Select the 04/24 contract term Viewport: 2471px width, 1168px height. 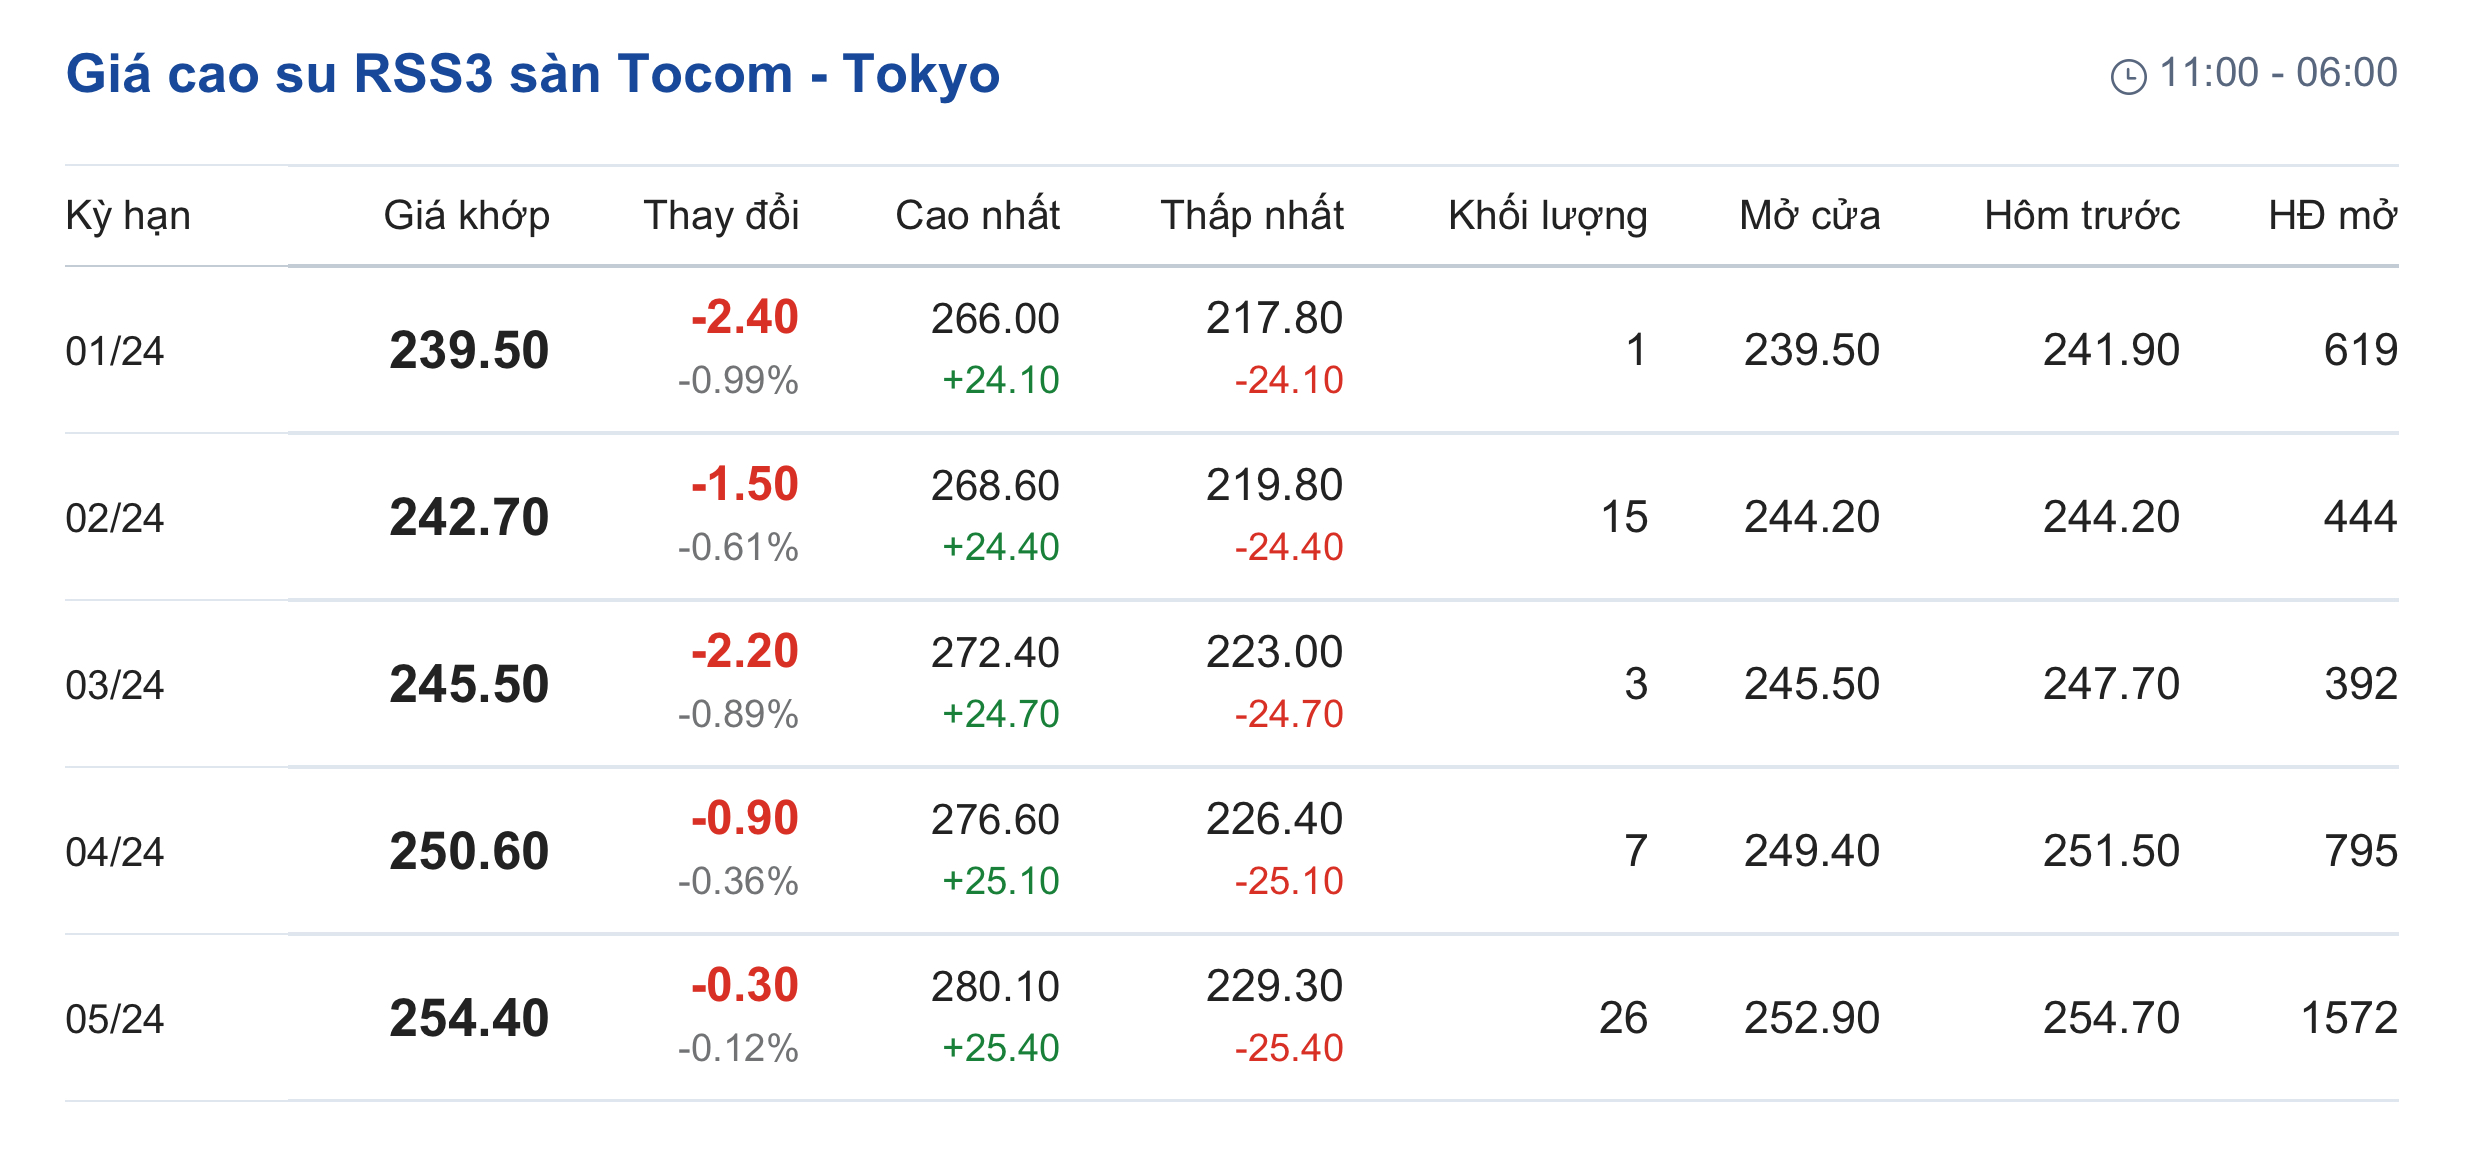(115, 852)
